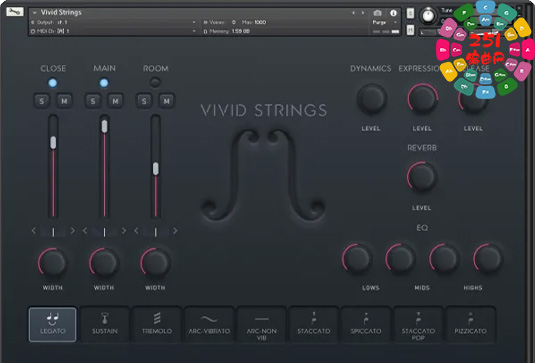Select the Legato articulation

[x=53, y=324]
